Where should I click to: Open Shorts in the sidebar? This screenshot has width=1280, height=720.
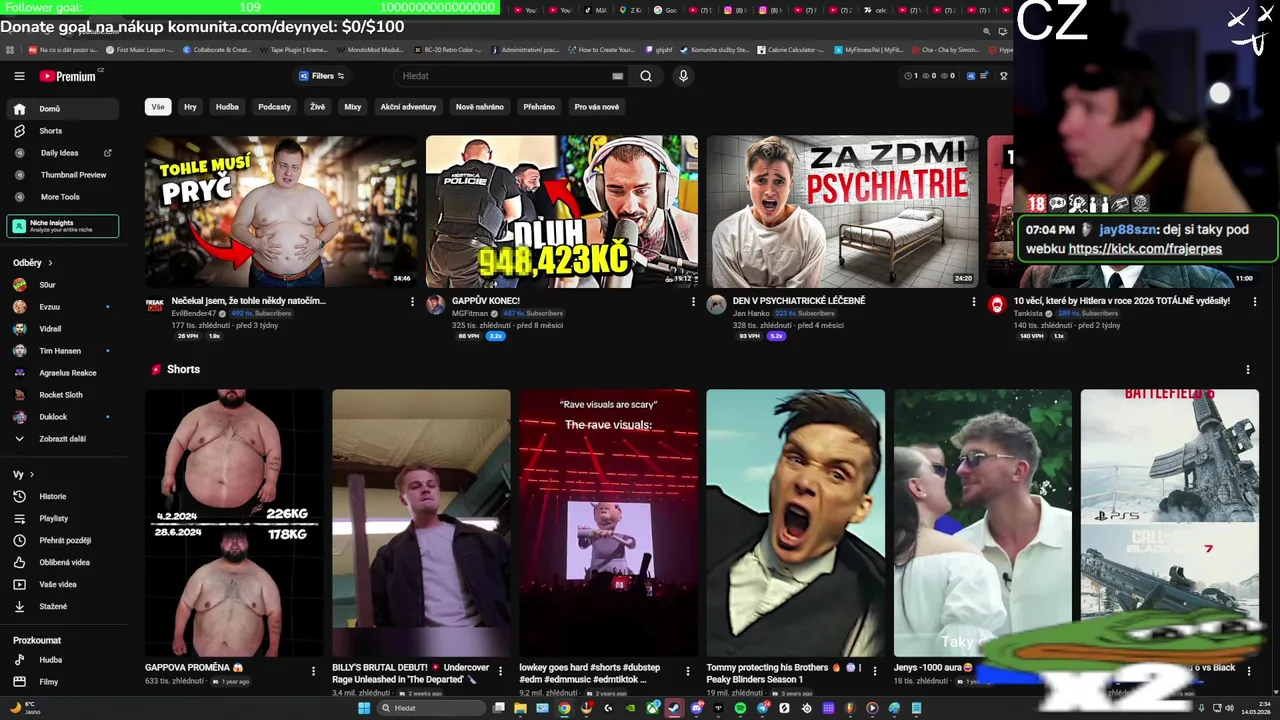pos(62,131)
